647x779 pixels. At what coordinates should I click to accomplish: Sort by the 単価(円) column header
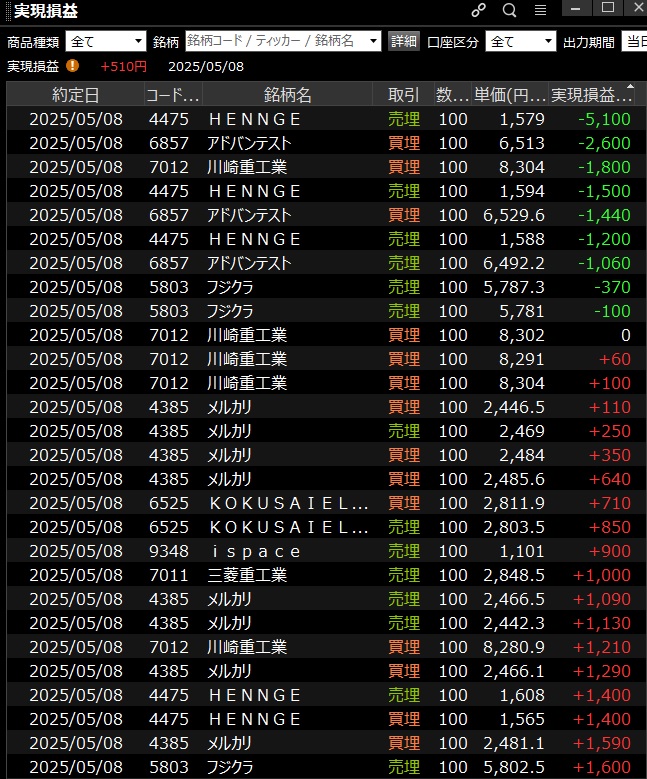[510, 94]
